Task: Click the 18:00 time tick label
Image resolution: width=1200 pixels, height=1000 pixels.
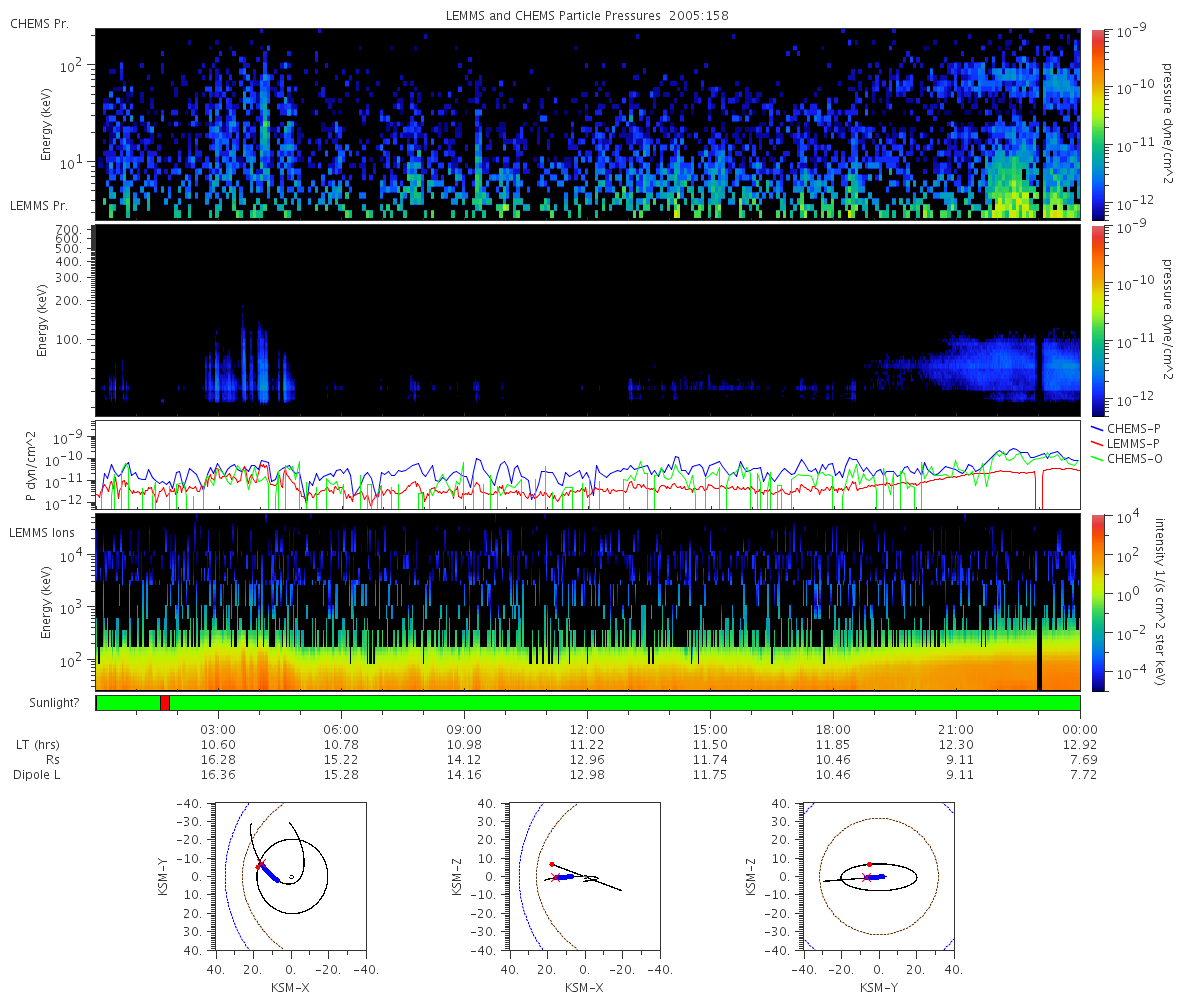Action: click(833, 729)
